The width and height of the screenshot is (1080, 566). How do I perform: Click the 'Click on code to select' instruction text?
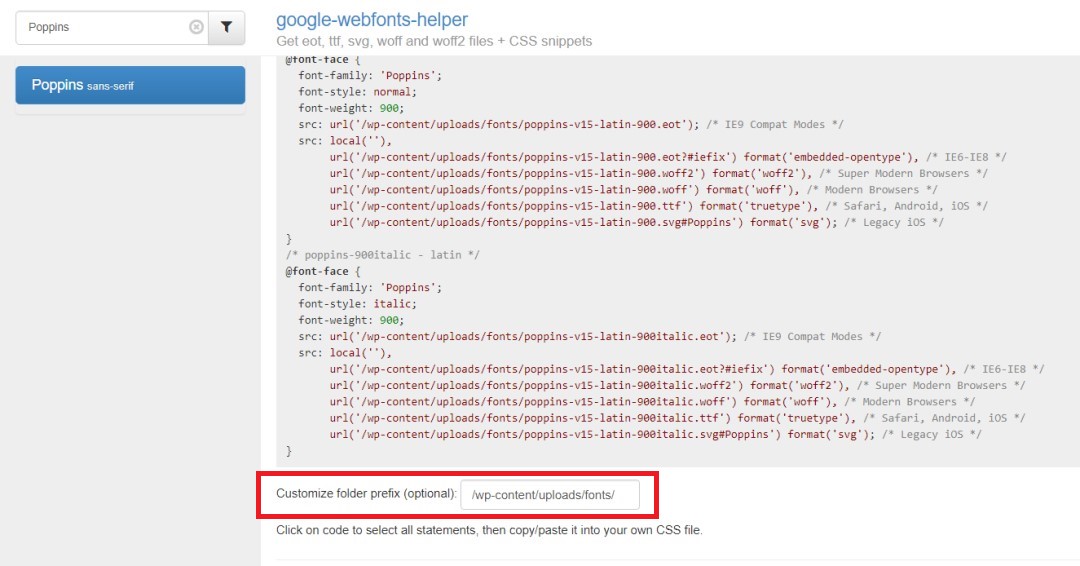(x=489, y=530)
